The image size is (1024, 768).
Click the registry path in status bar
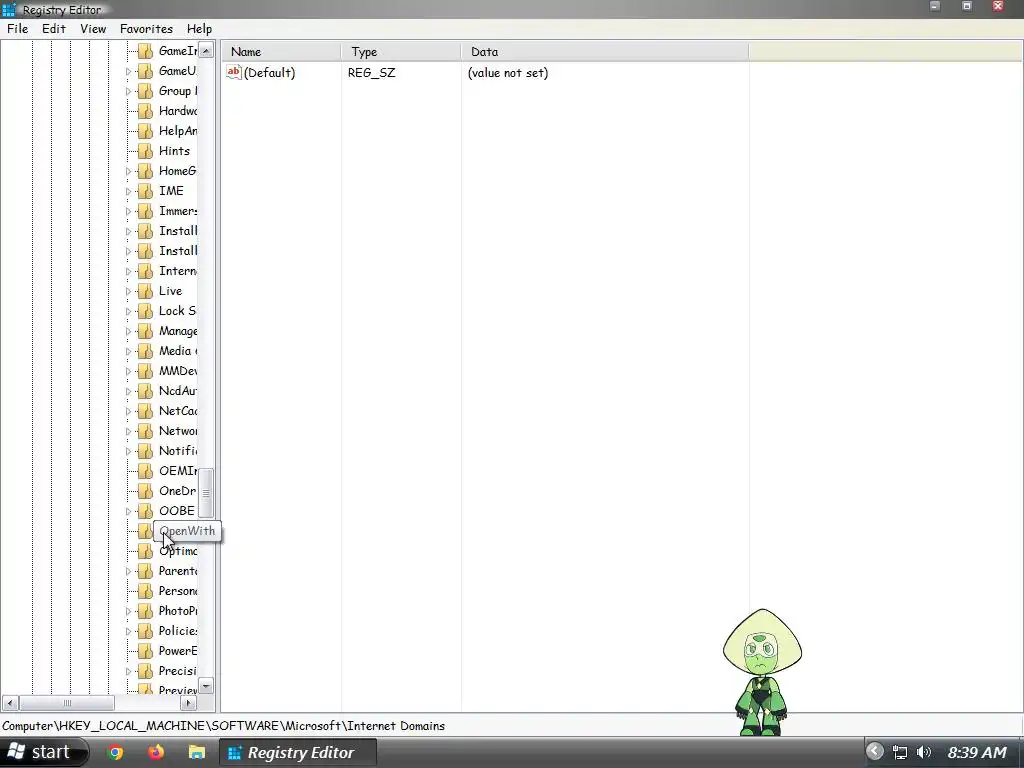pyautogui.click(x=223, y=726)
